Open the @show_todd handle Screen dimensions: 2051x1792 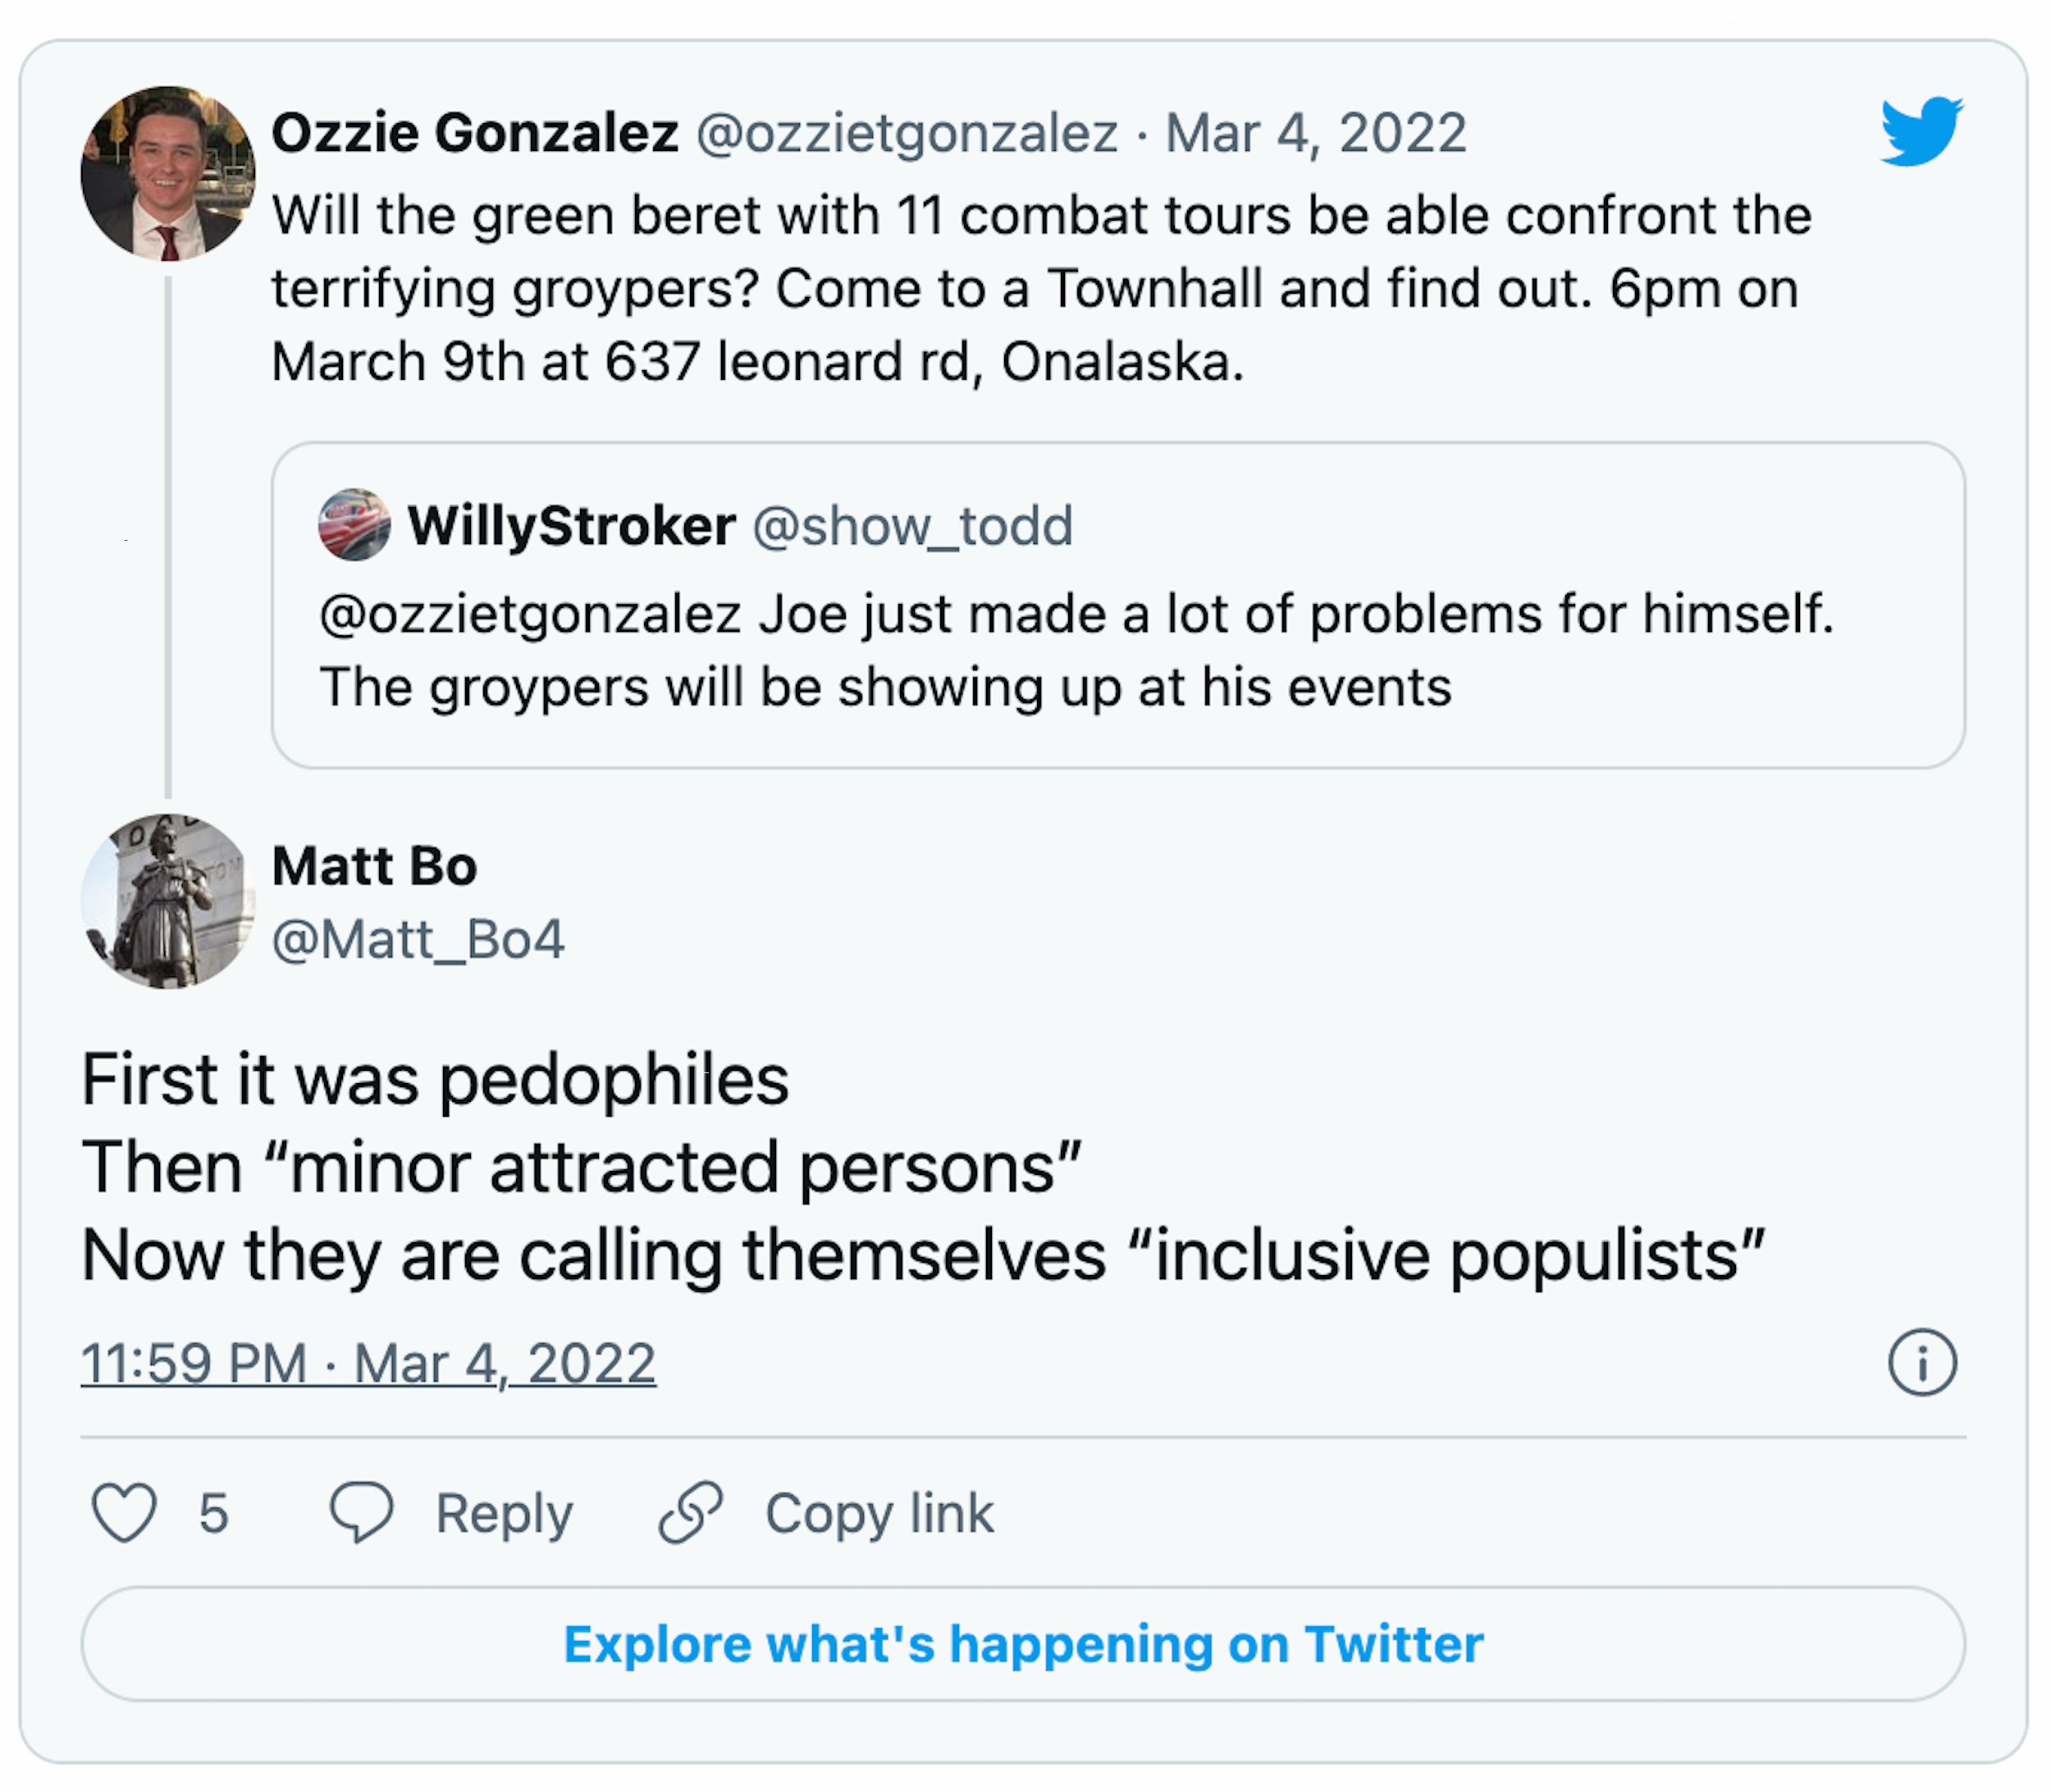pyautogui.click(x=912, y=526)
